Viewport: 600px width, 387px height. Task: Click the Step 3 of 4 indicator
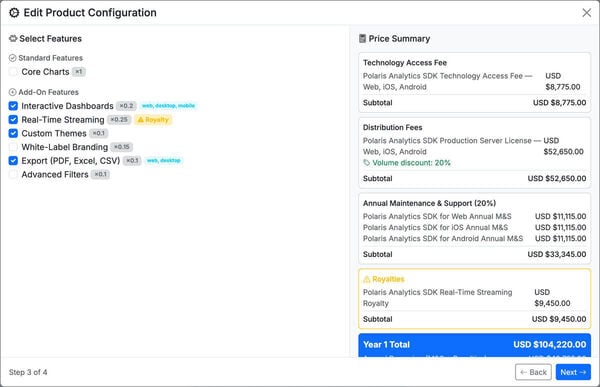pos(28,372)
